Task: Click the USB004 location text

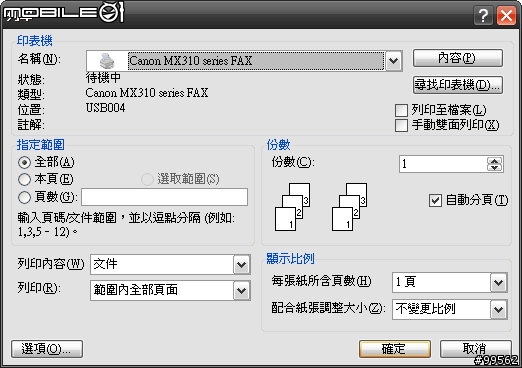Action: coord(105,108)
